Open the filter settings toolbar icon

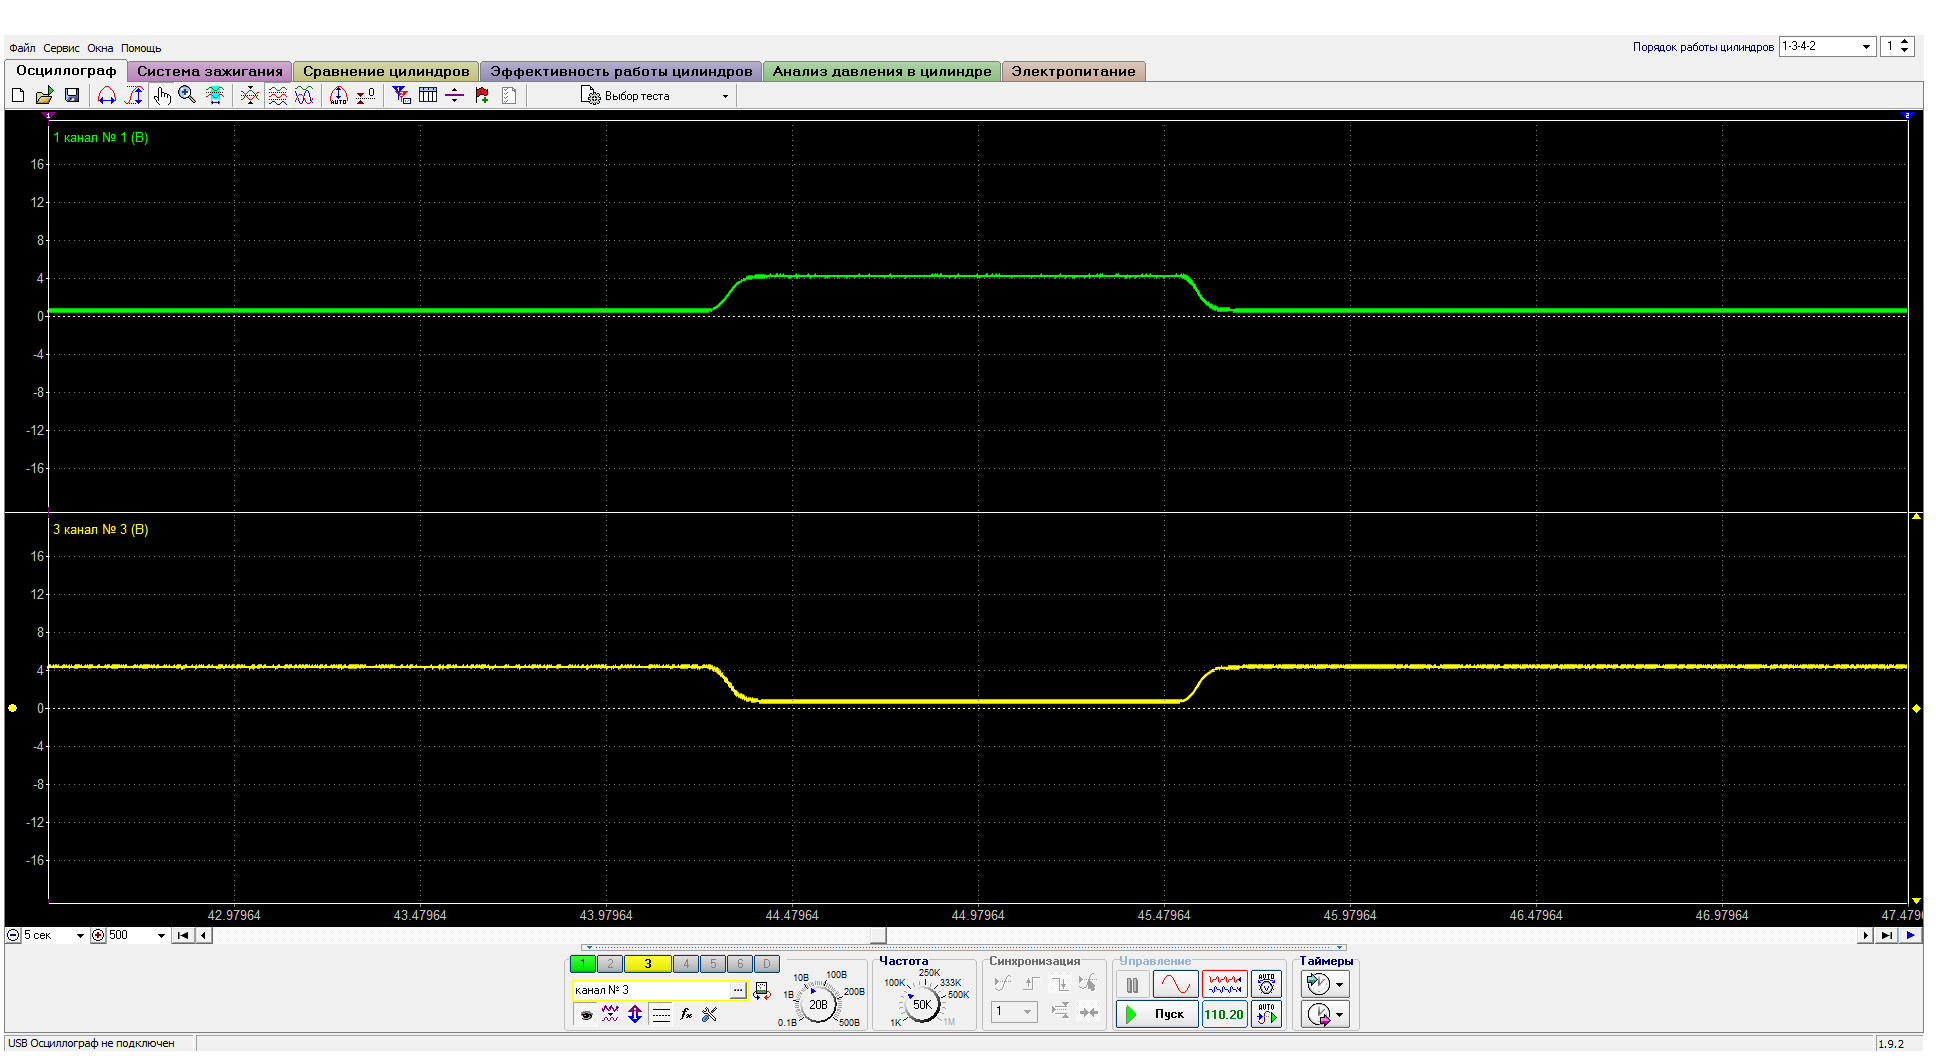tap(401, 95)
